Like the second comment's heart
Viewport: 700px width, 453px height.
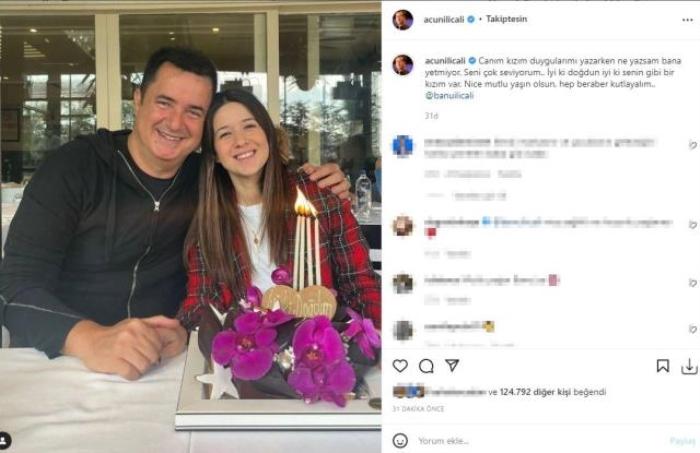point(693,224)
